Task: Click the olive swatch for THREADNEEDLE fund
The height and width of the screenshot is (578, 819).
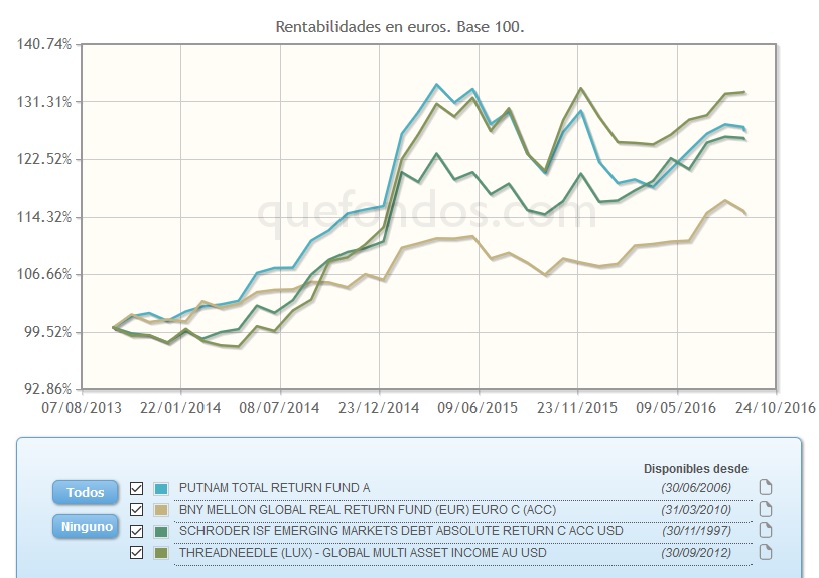Action: (x=161, y=553)
